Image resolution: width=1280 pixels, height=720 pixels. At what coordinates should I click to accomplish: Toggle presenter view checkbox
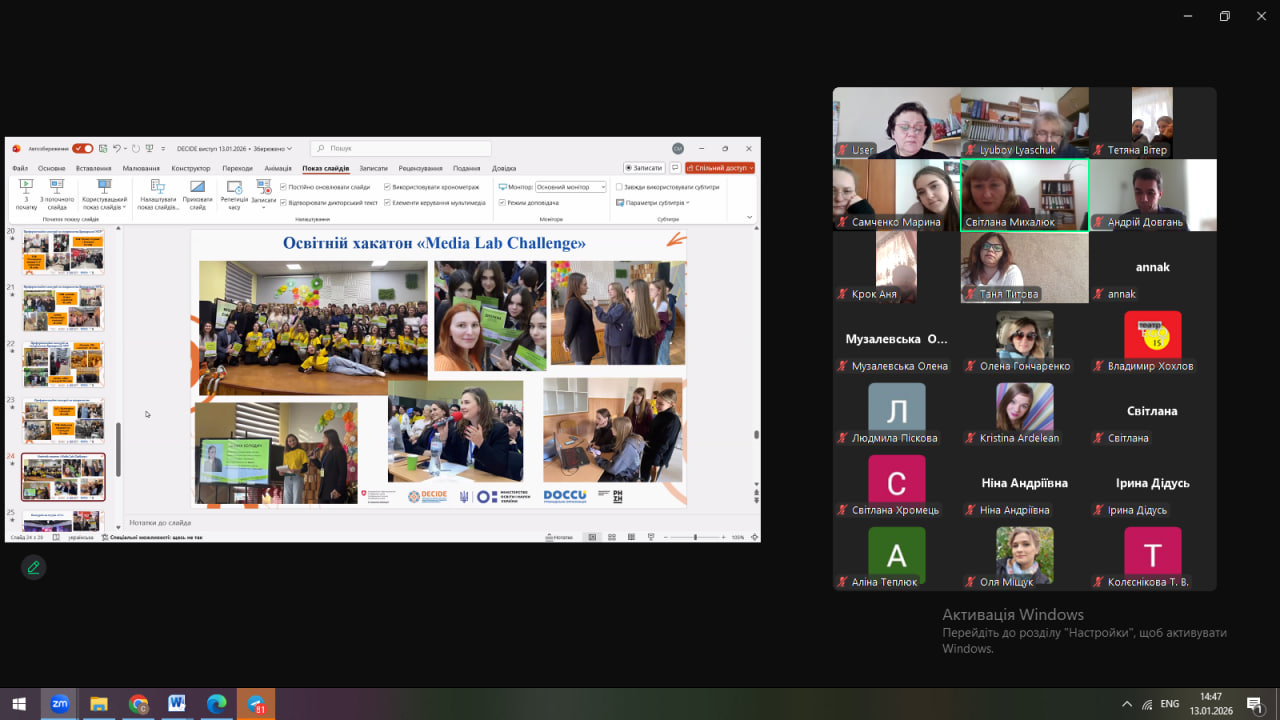pos(503,202)
